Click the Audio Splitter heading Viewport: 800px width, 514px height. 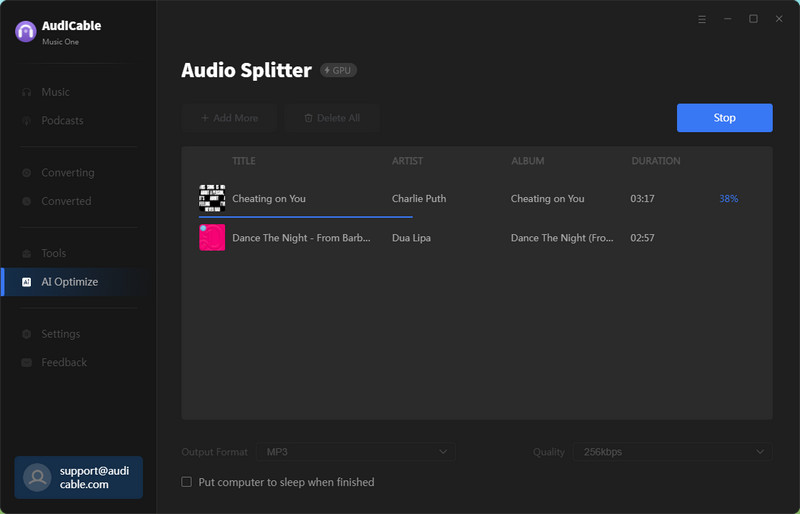coord(246,70)
